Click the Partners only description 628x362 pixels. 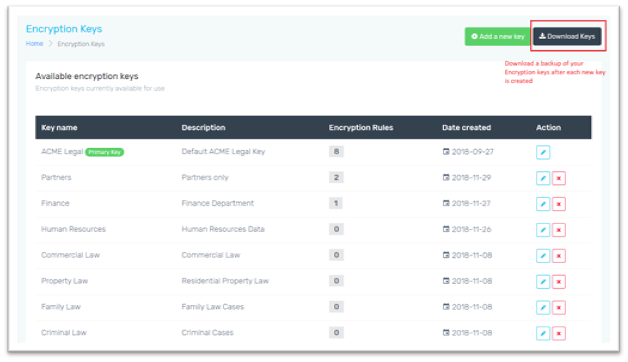coord(205,177)
